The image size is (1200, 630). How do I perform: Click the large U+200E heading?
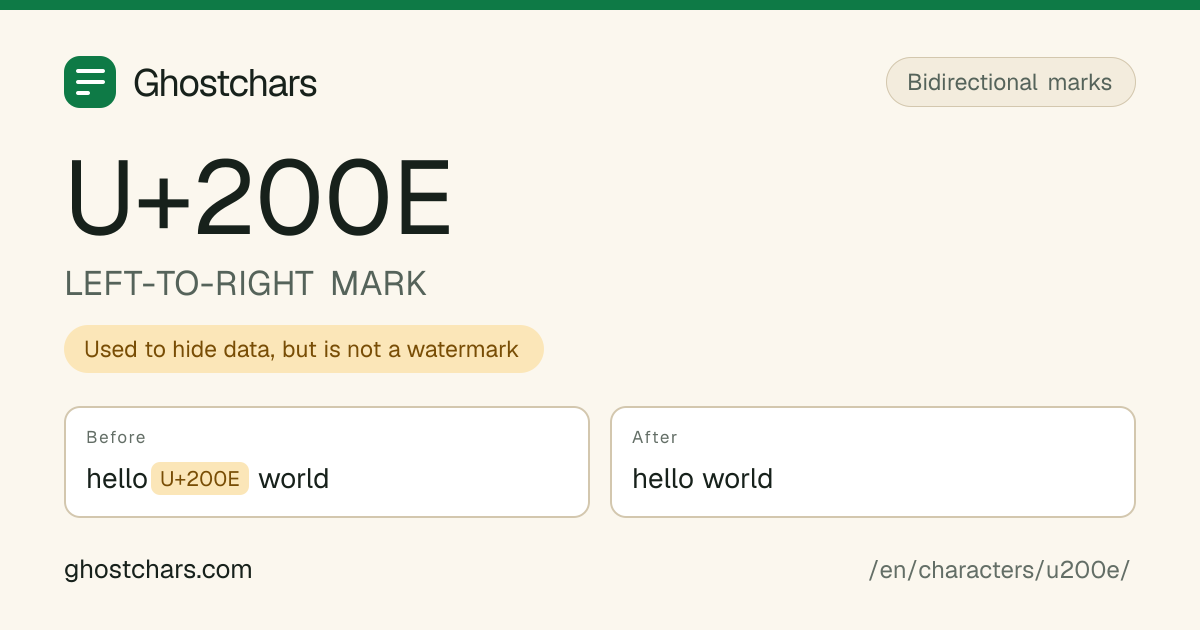(259, 196)
